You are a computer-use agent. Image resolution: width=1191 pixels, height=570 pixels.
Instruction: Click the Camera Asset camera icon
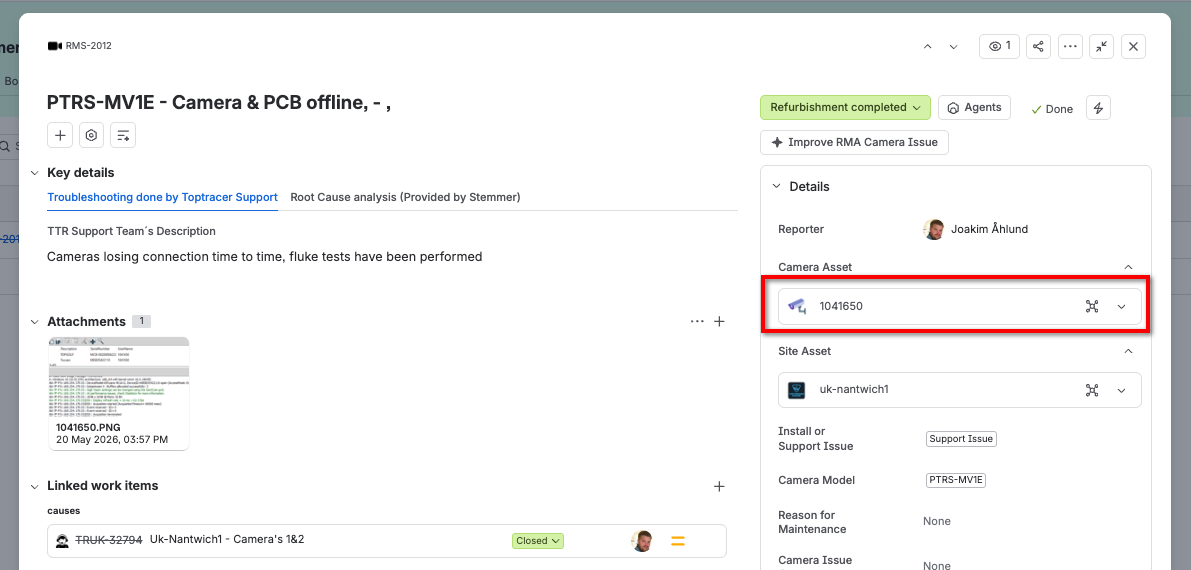coord(797,306)
